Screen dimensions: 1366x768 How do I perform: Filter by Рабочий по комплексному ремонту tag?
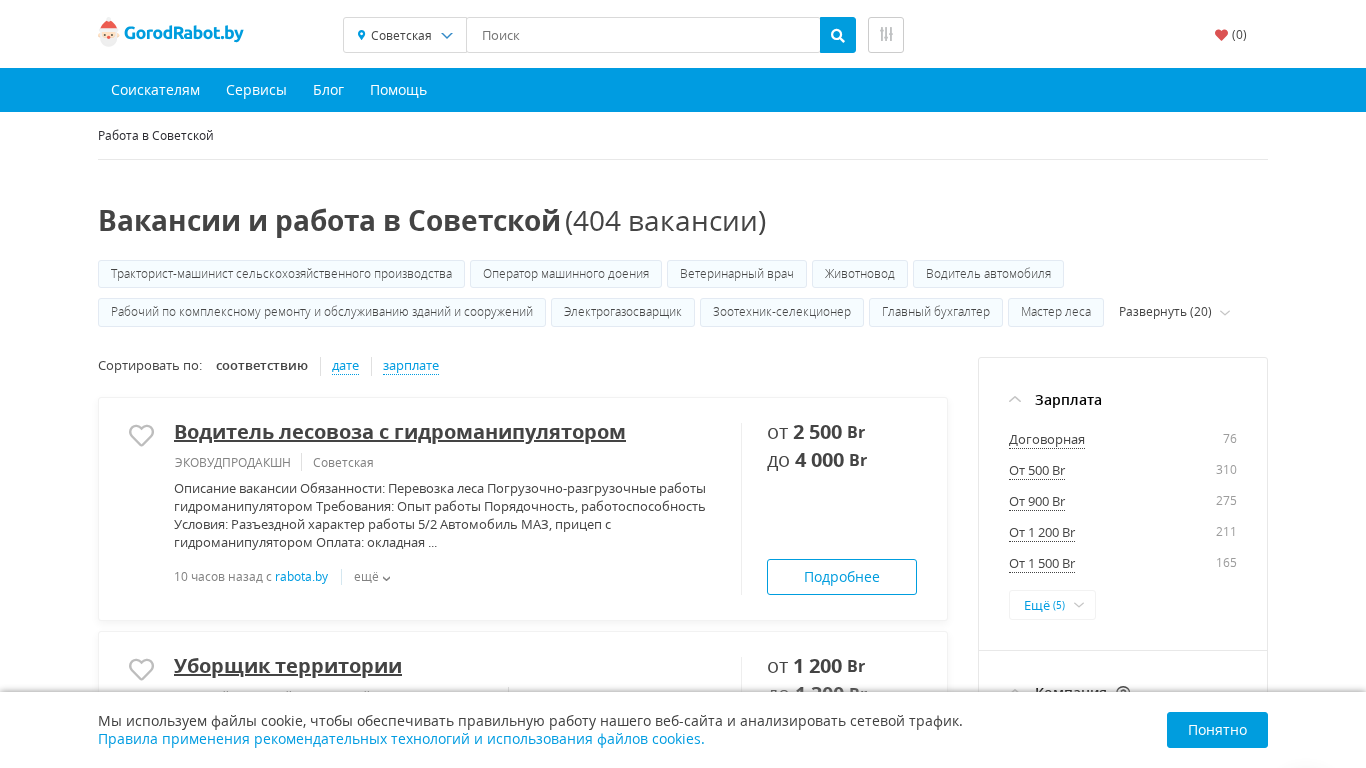pos(322,312)
